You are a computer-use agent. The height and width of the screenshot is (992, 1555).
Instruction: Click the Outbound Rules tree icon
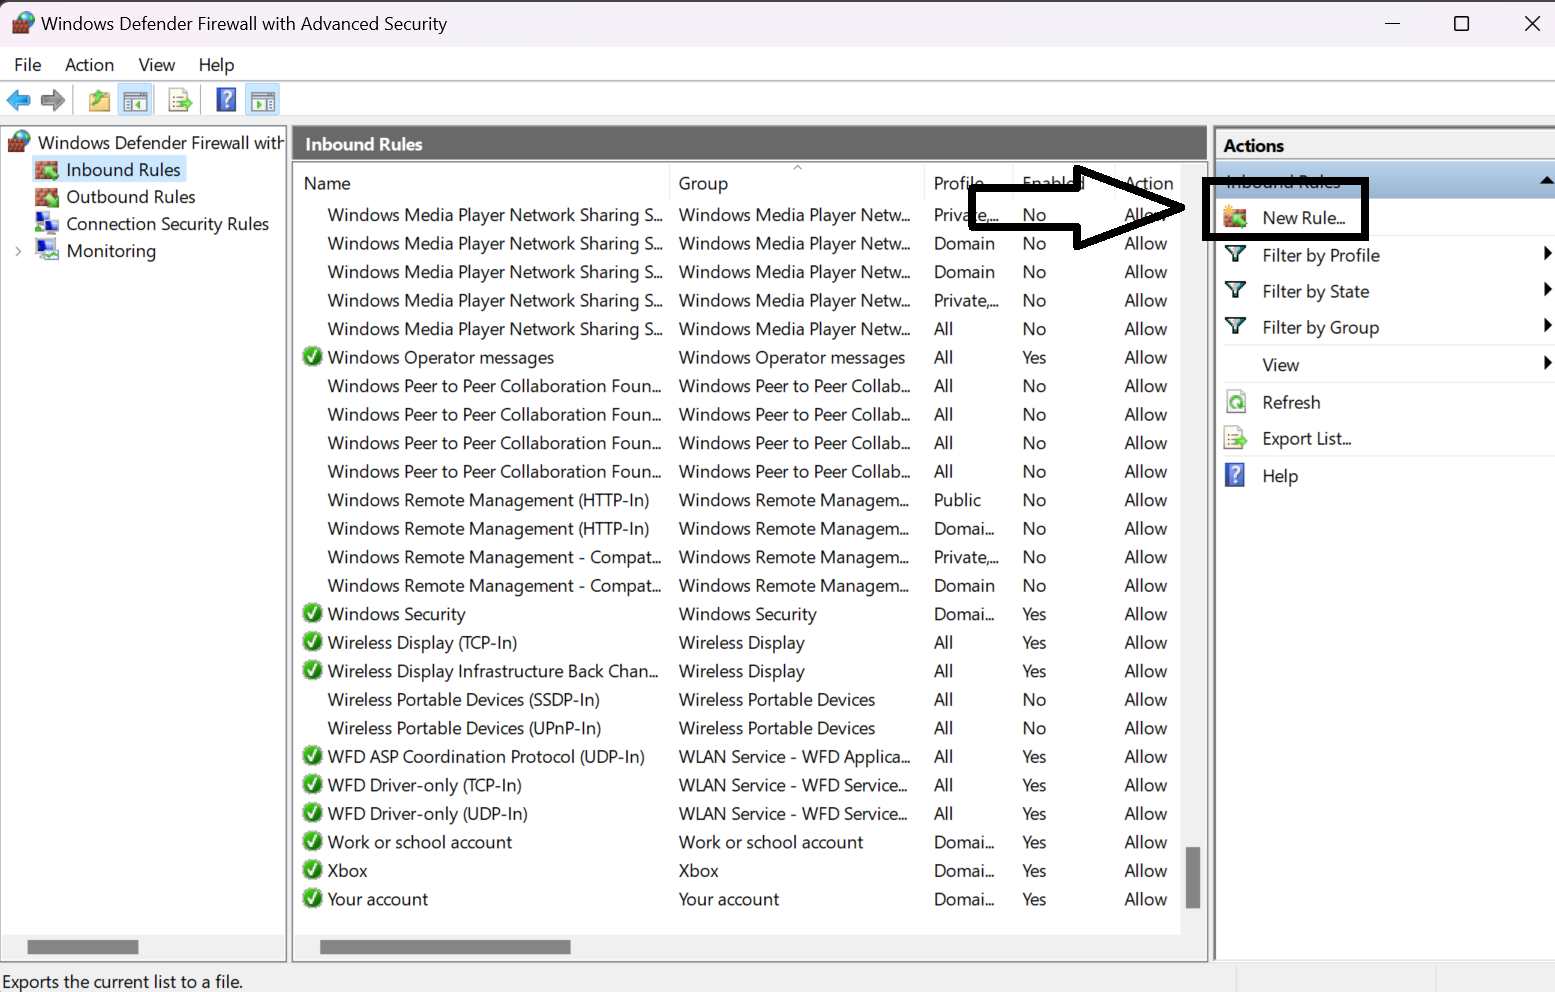click(x=47, y=197)
